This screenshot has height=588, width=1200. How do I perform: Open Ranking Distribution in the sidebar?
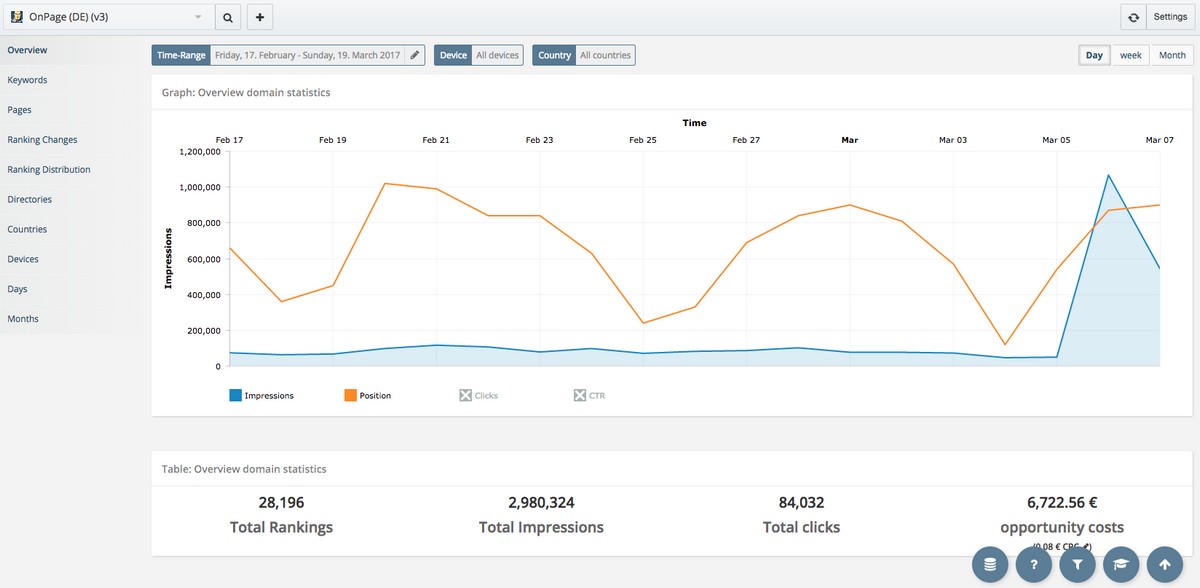tap(49, 170)
